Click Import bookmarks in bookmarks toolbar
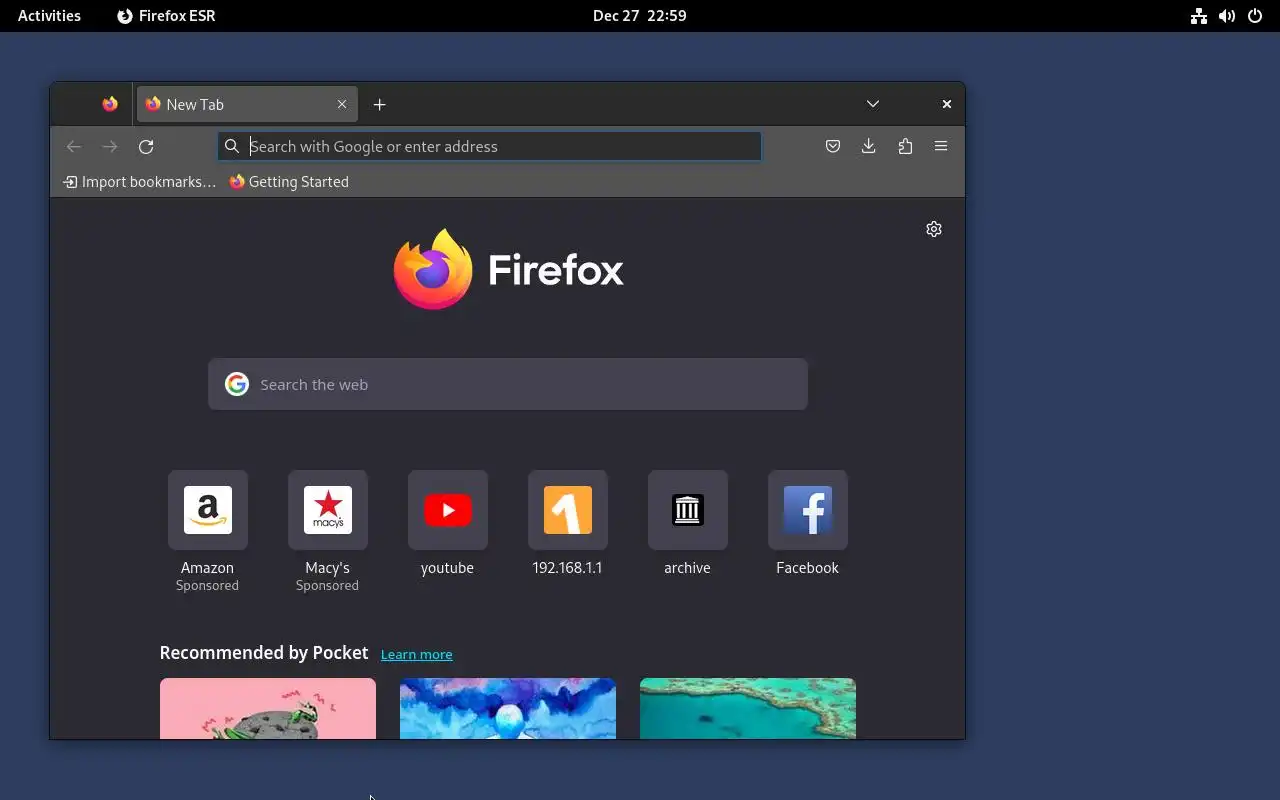This screenshot has height=800, width=1280. click(x=139, y=182)
